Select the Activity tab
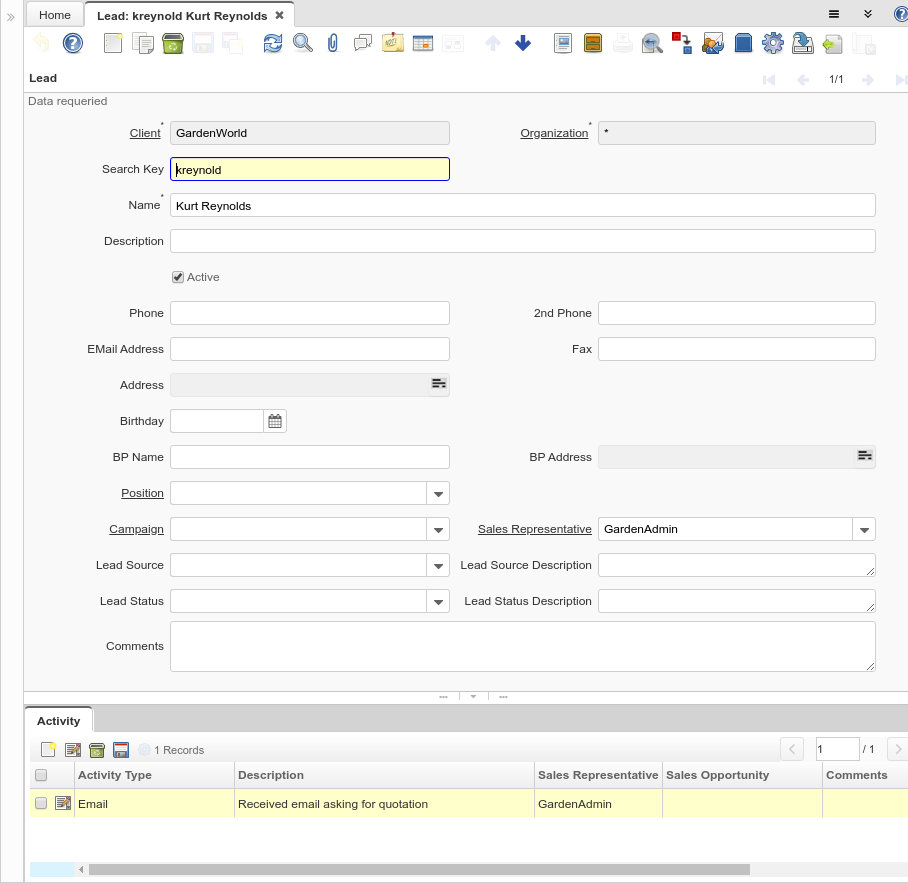The image size is (908, 883). (58, 721)
